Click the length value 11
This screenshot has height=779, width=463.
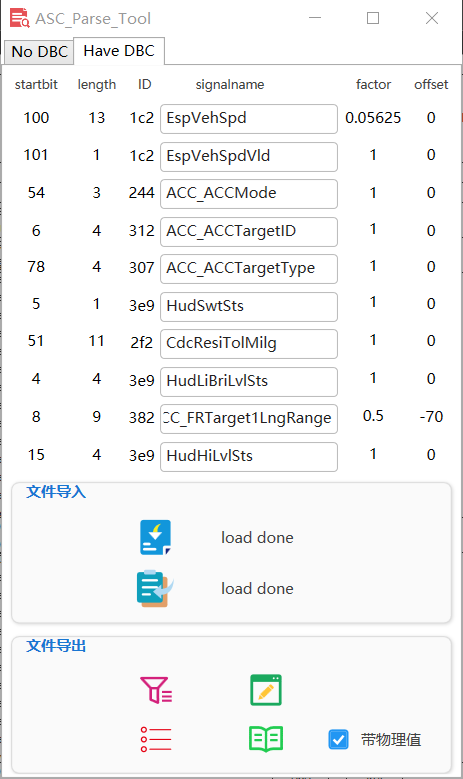click(x=96, y=341)
